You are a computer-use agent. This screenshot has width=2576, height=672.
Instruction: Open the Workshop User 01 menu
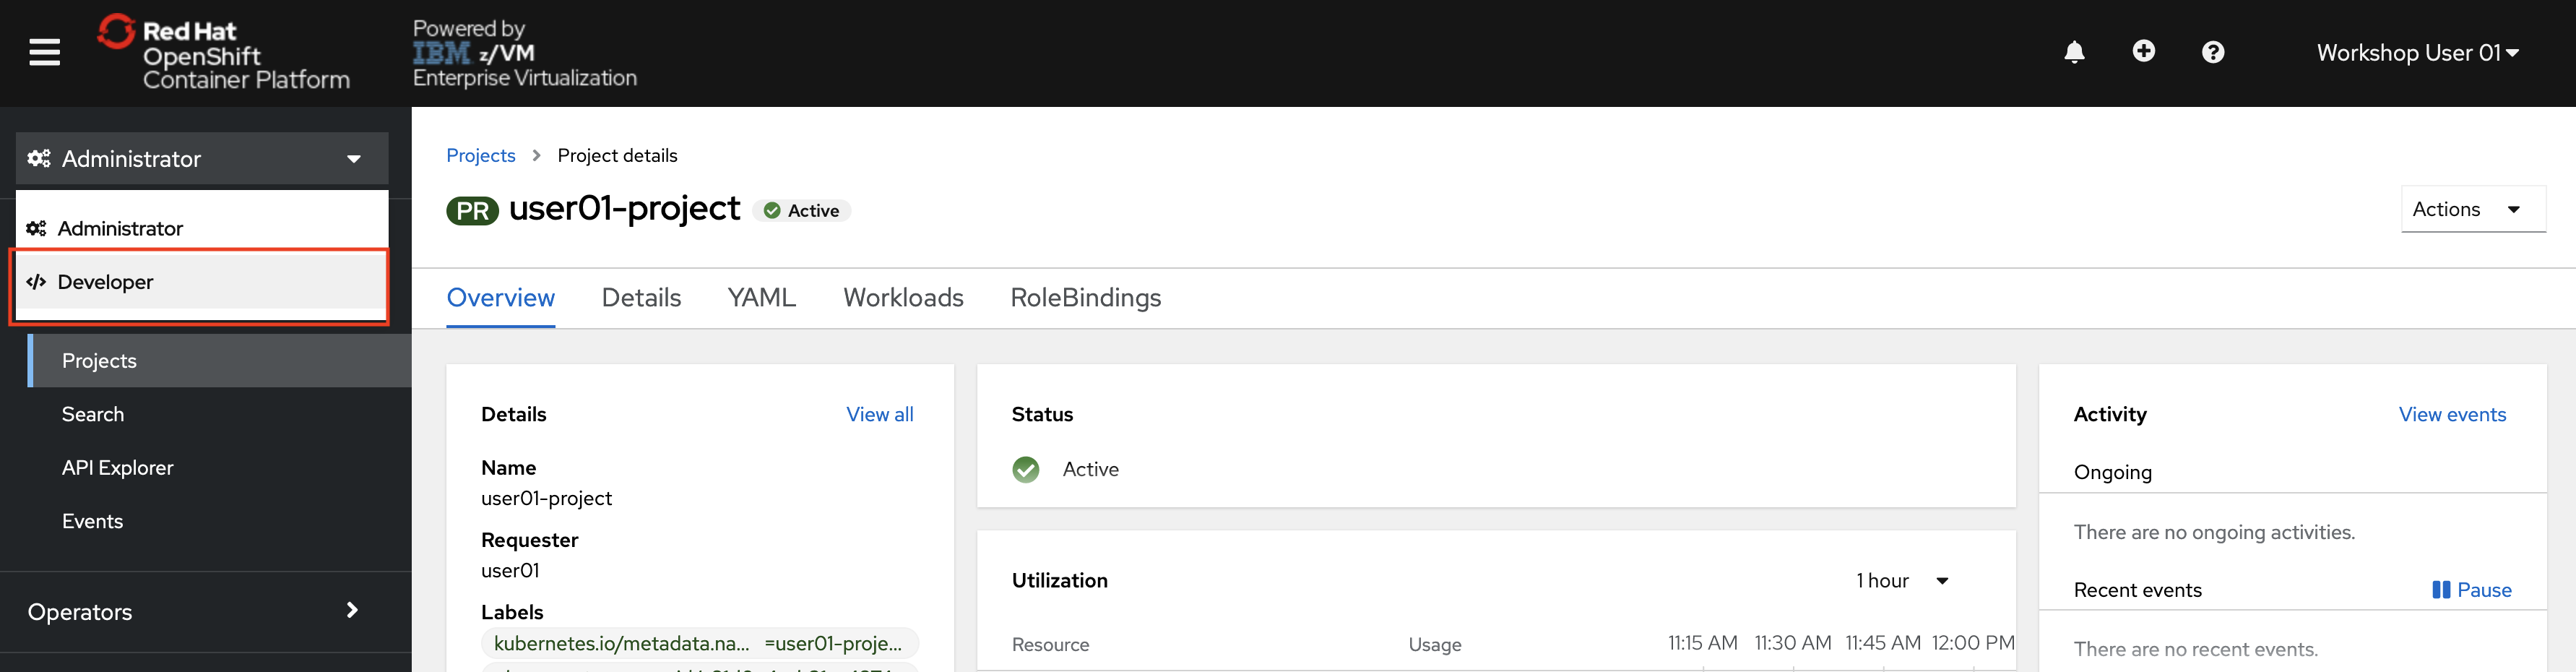pyautogui.click(x=2417, y=53)
